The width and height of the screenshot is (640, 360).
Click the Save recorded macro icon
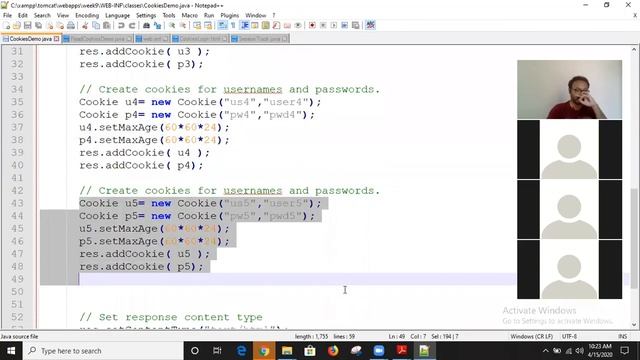click(x=356, y=25)
